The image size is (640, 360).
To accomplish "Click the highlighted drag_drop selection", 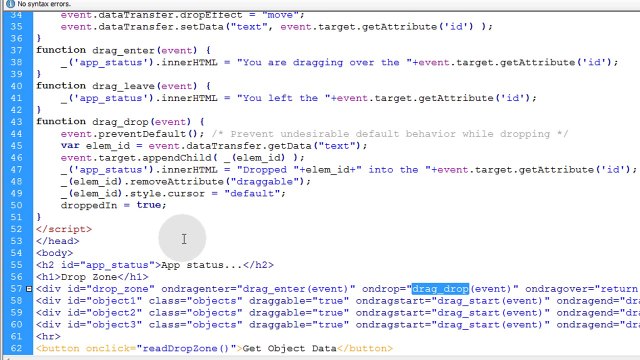I will (x=440, y=289).
